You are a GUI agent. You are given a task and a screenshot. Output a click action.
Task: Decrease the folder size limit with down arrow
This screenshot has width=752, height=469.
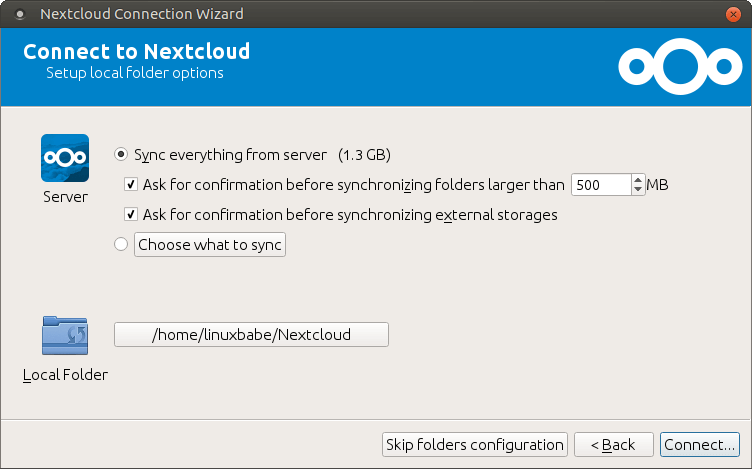coord(637,189)
